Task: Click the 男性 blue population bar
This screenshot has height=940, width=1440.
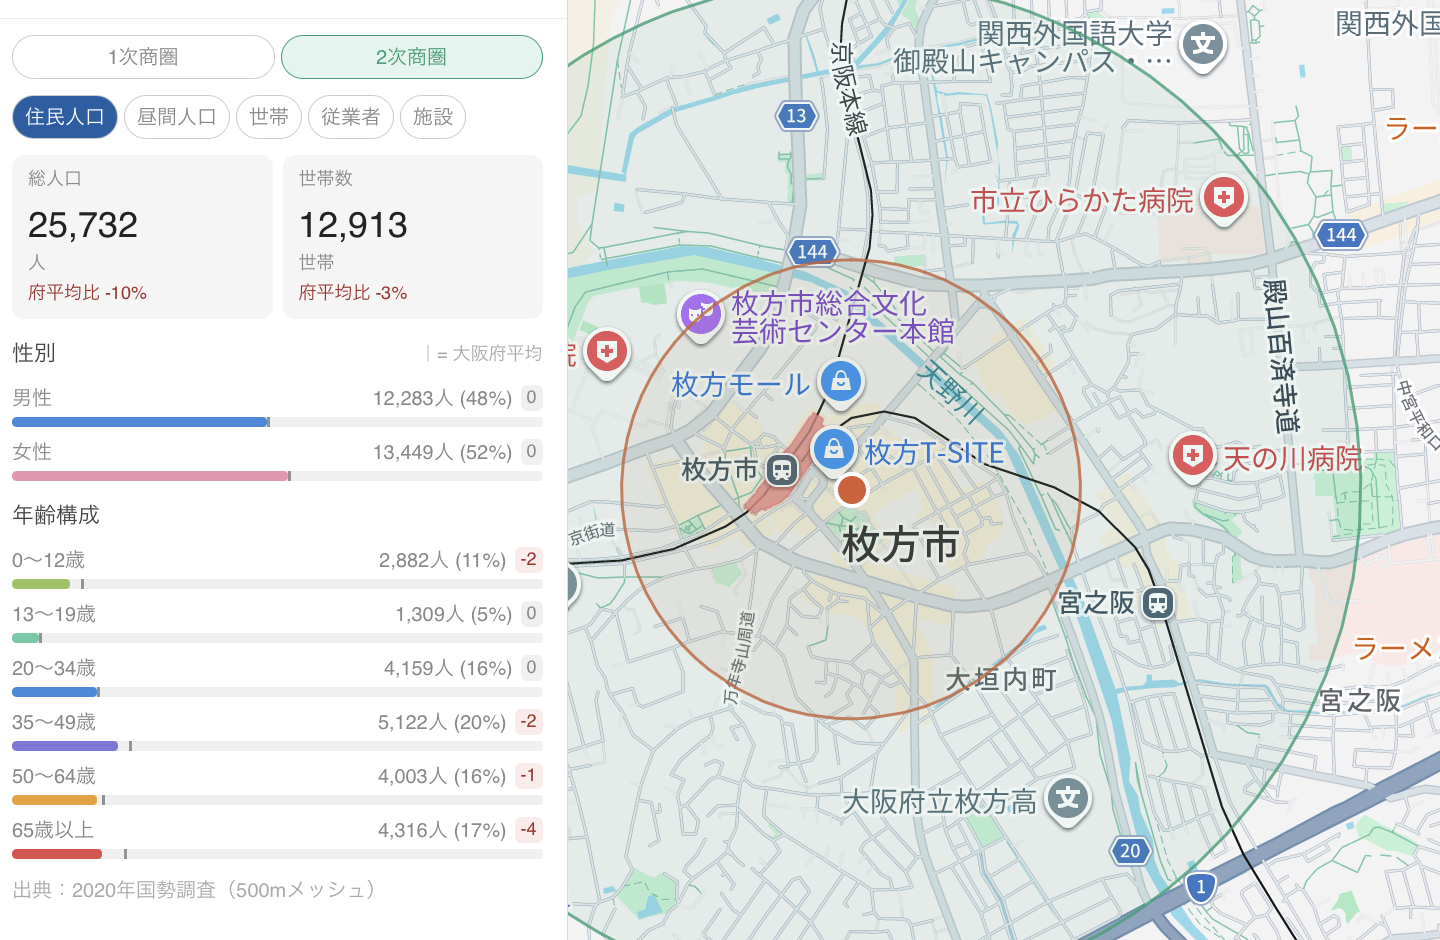Action: [140, 422]
